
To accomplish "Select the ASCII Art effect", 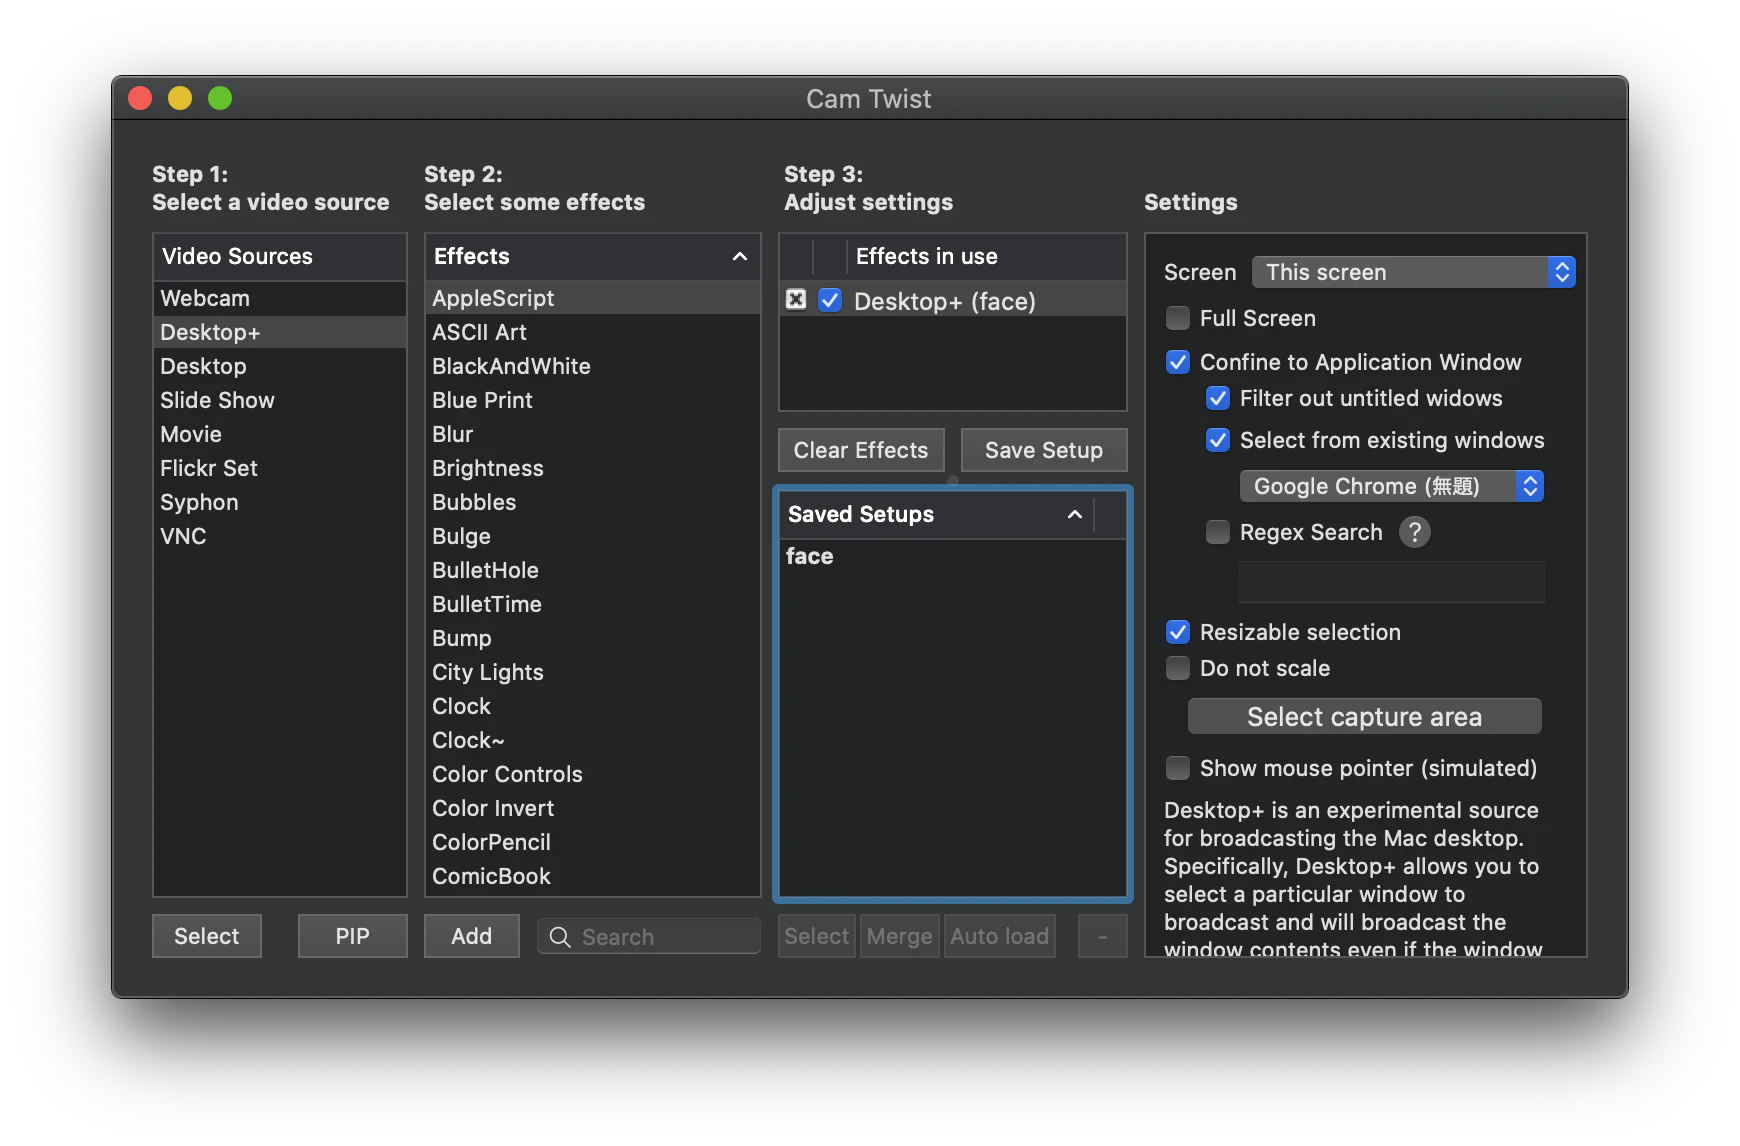I will coord(593,332).
